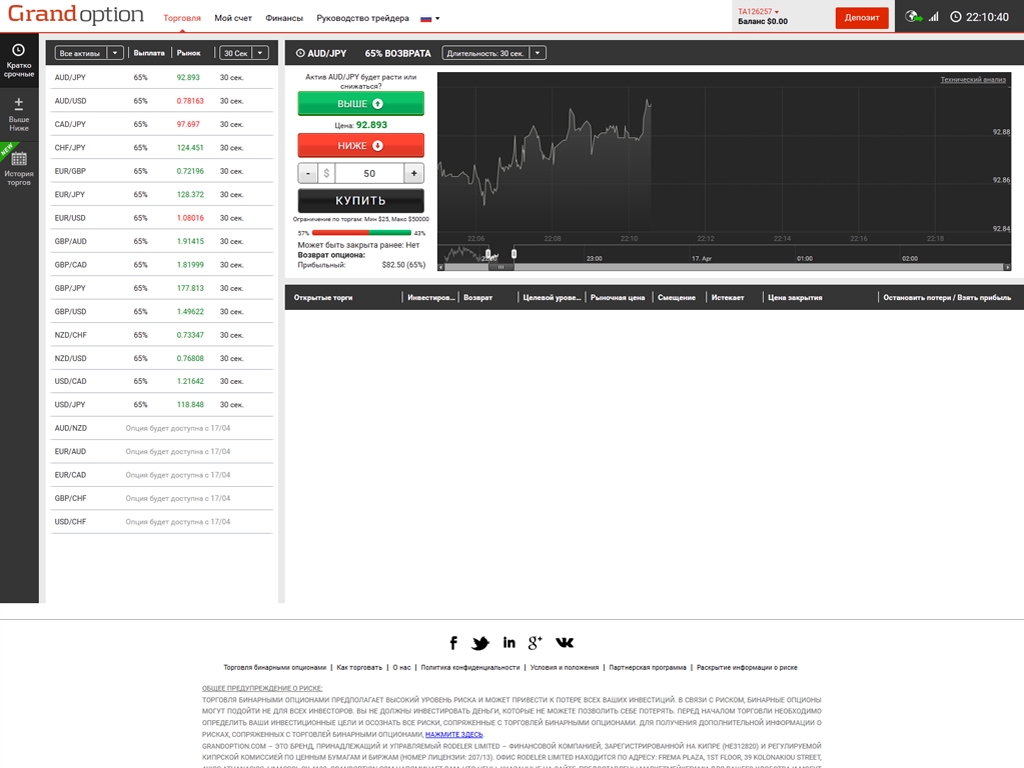The width and height of the screenshot is (1024, 768).
Task: Open the Google Plus icon
Action: point(535,643)
